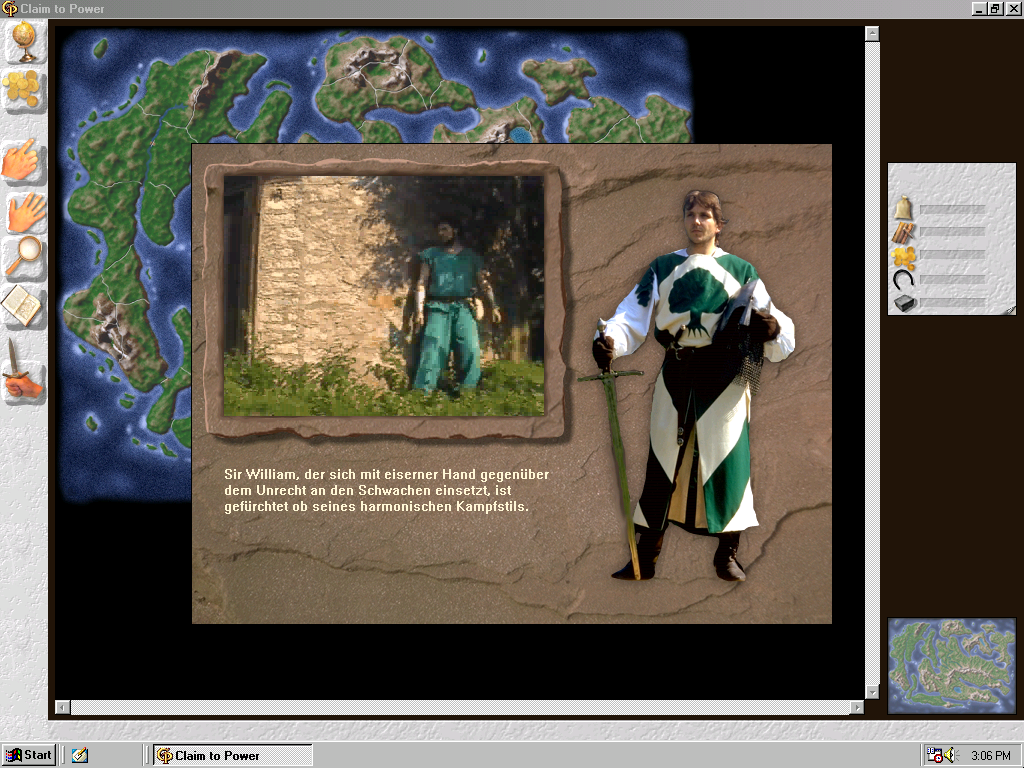Activate the magnifying glass tool
1024x768 pixels.
[x=24, y=257]
